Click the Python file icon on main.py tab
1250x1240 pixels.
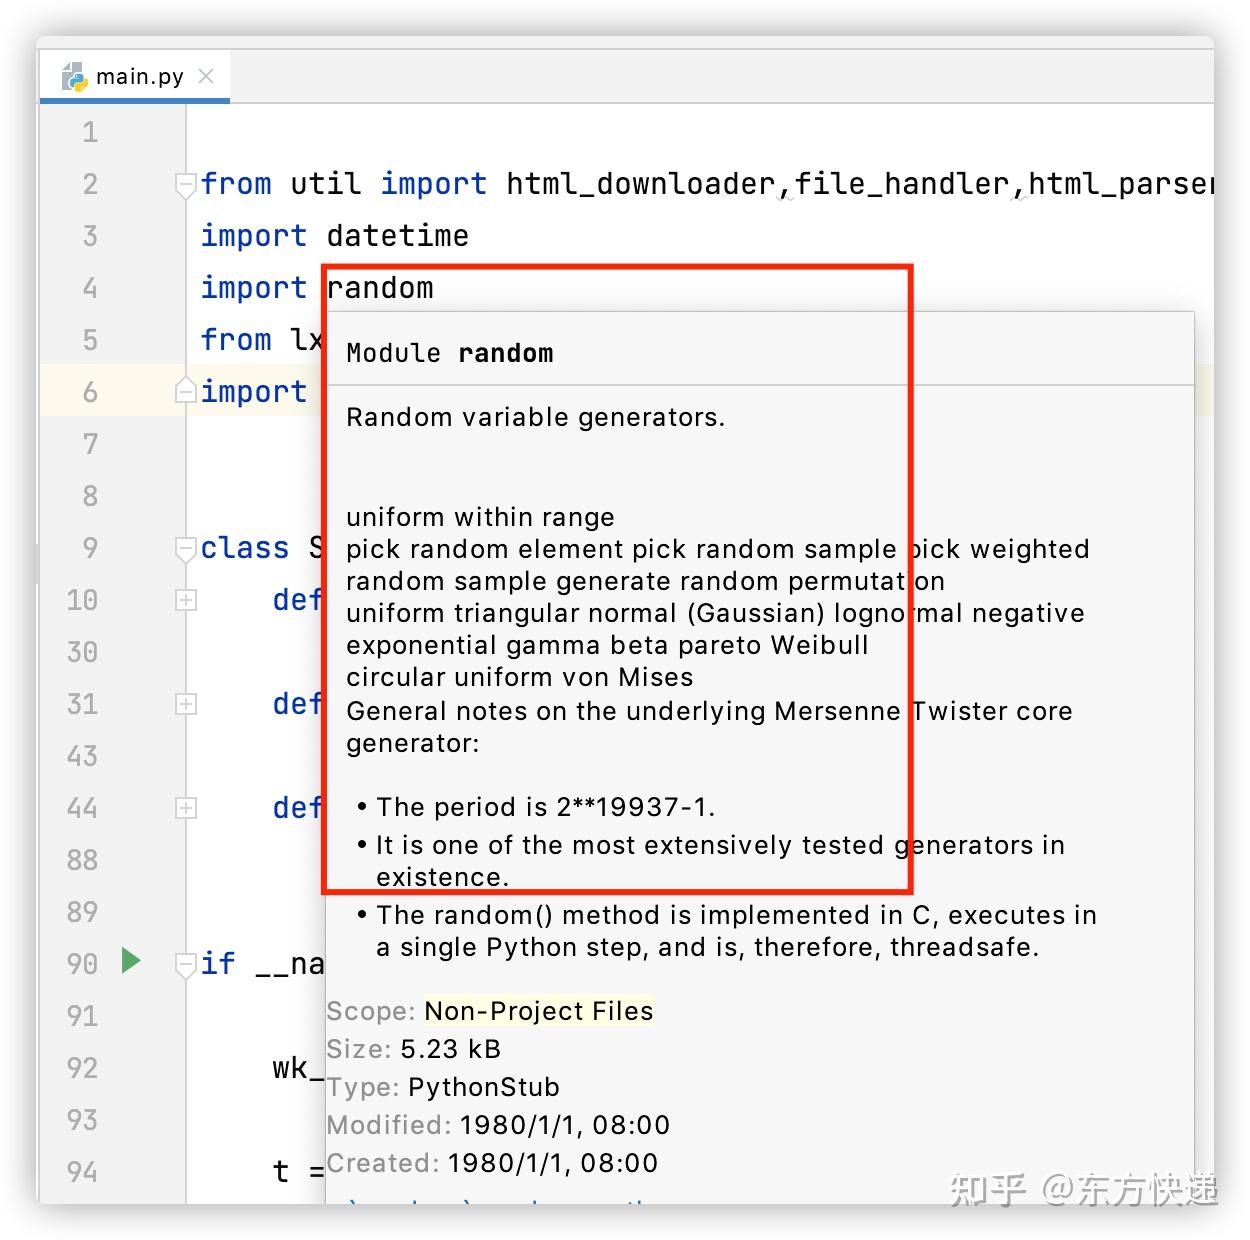pyautogui.click(x=74, y=77)
